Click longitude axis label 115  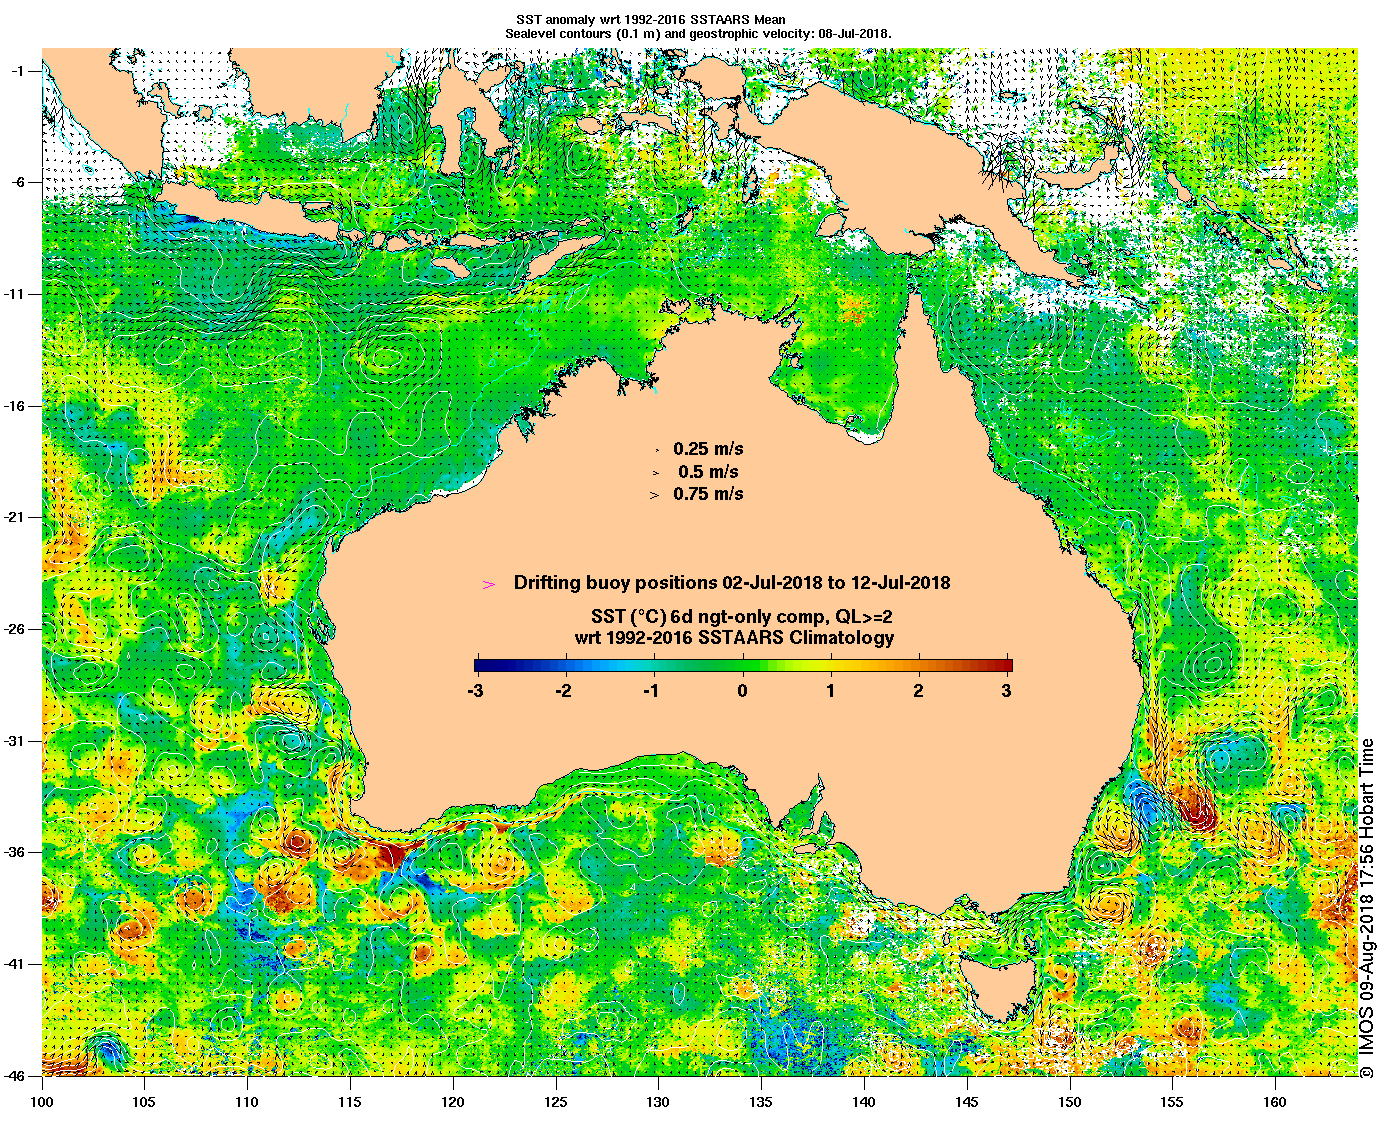point(350,1102)
